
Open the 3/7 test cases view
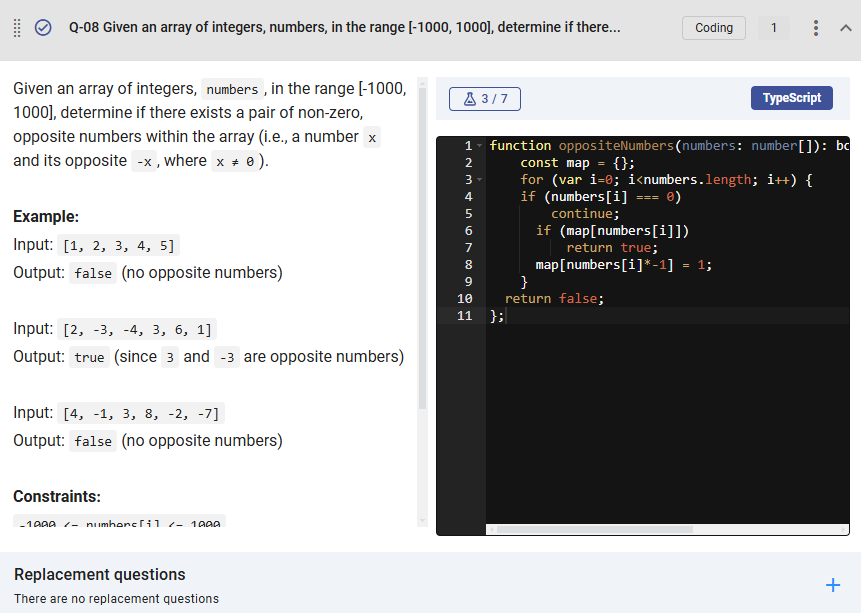[484, 97]
